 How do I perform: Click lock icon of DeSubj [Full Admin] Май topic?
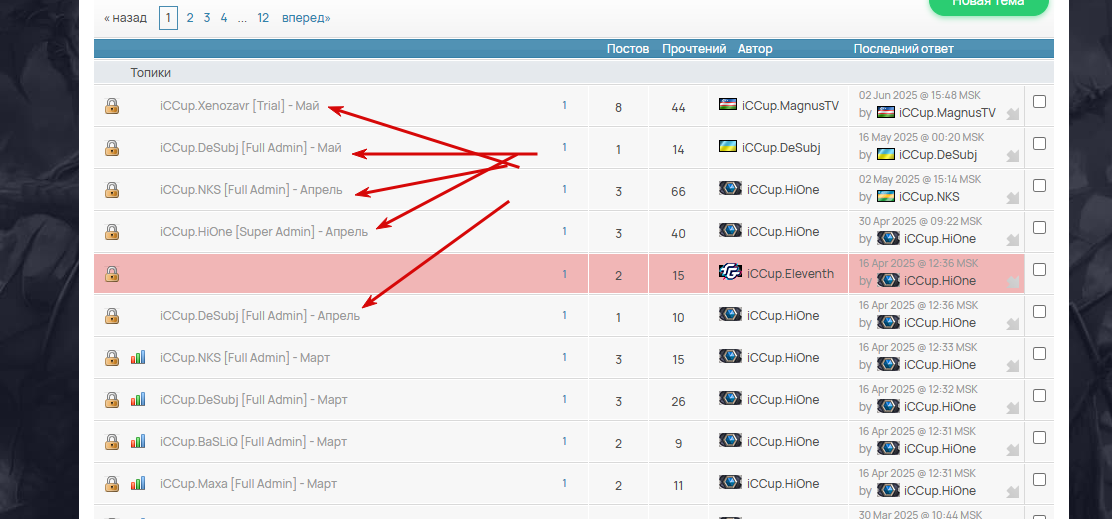[x=112, y=148]
